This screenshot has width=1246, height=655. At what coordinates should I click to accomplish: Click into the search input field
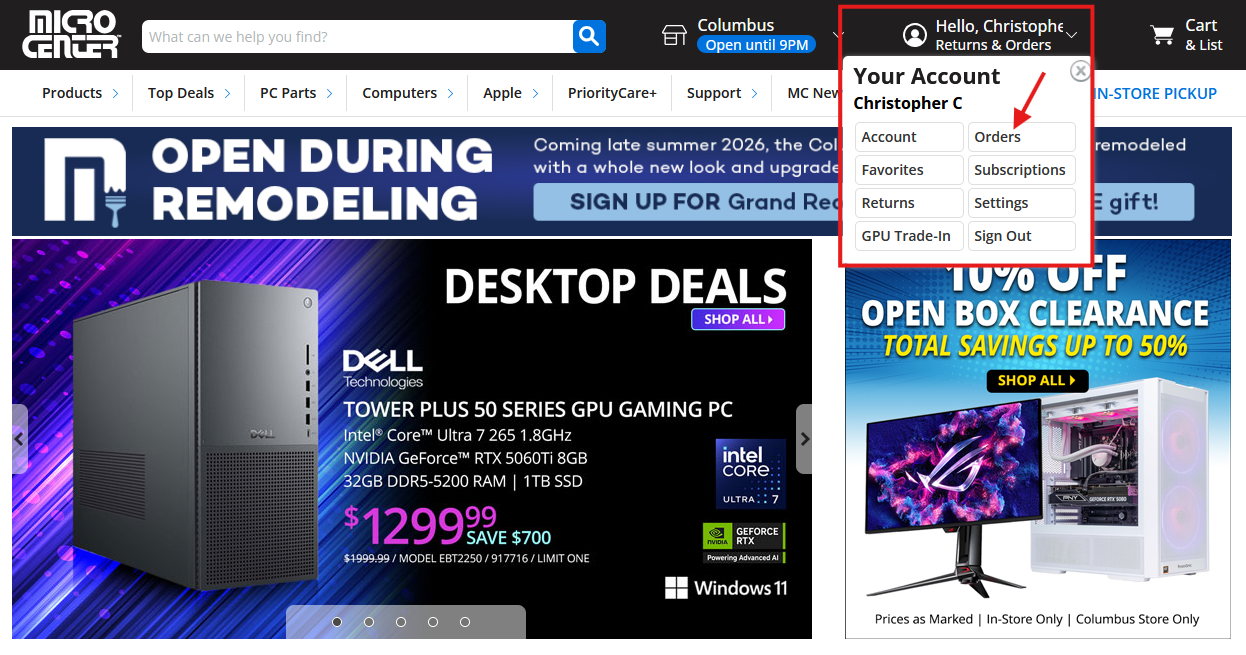click(358, 37)
